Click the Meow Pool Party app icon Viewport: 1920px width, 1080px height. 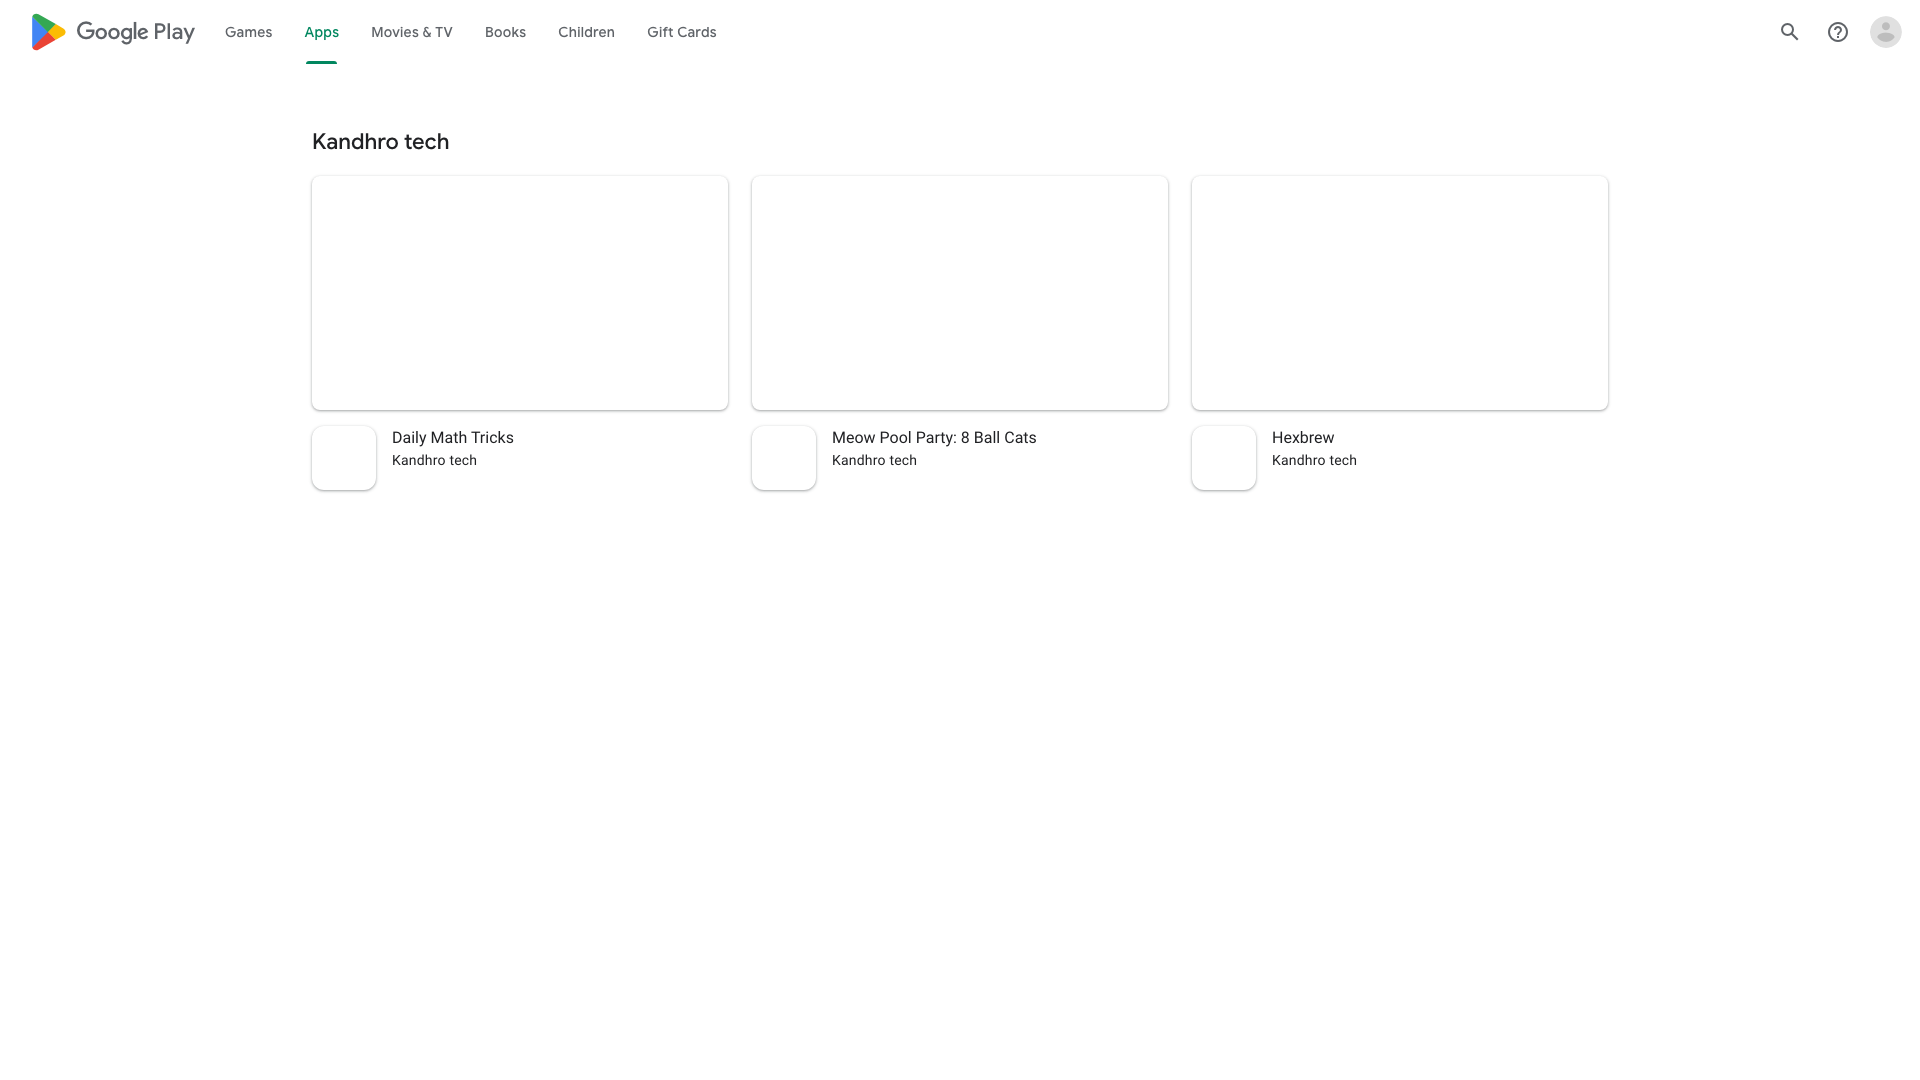click(x=784, y=458)
